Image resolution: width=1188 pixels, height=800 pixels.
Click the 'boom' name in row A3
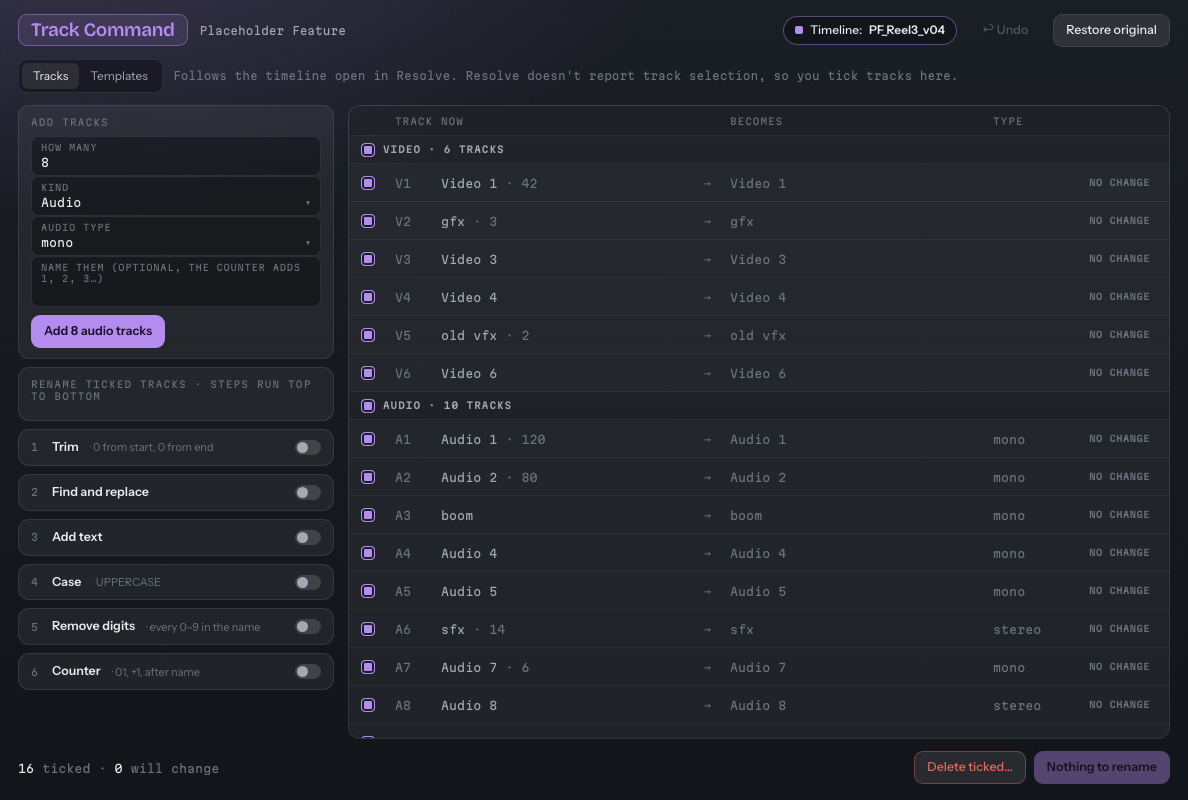[457, 516]
